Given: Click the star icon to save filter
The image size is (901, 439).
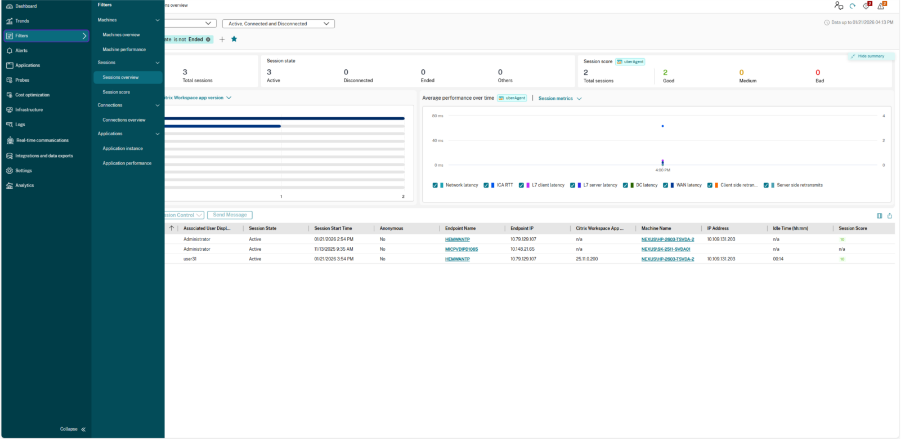Looking at the screenshot, I should (x=234, y=39).
